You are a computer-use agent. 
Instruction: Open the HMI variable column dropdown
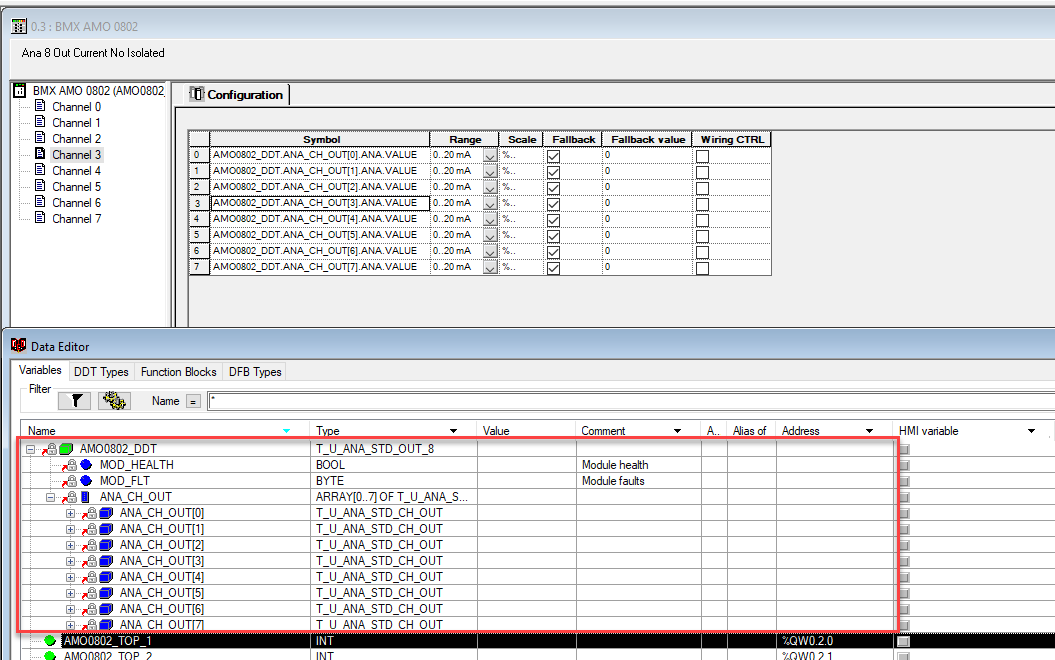[x=1031, y=431]
